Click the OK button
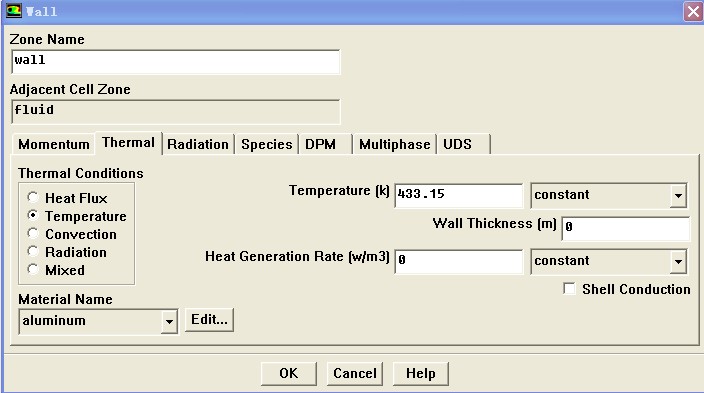704x393 pixels. 289,374
